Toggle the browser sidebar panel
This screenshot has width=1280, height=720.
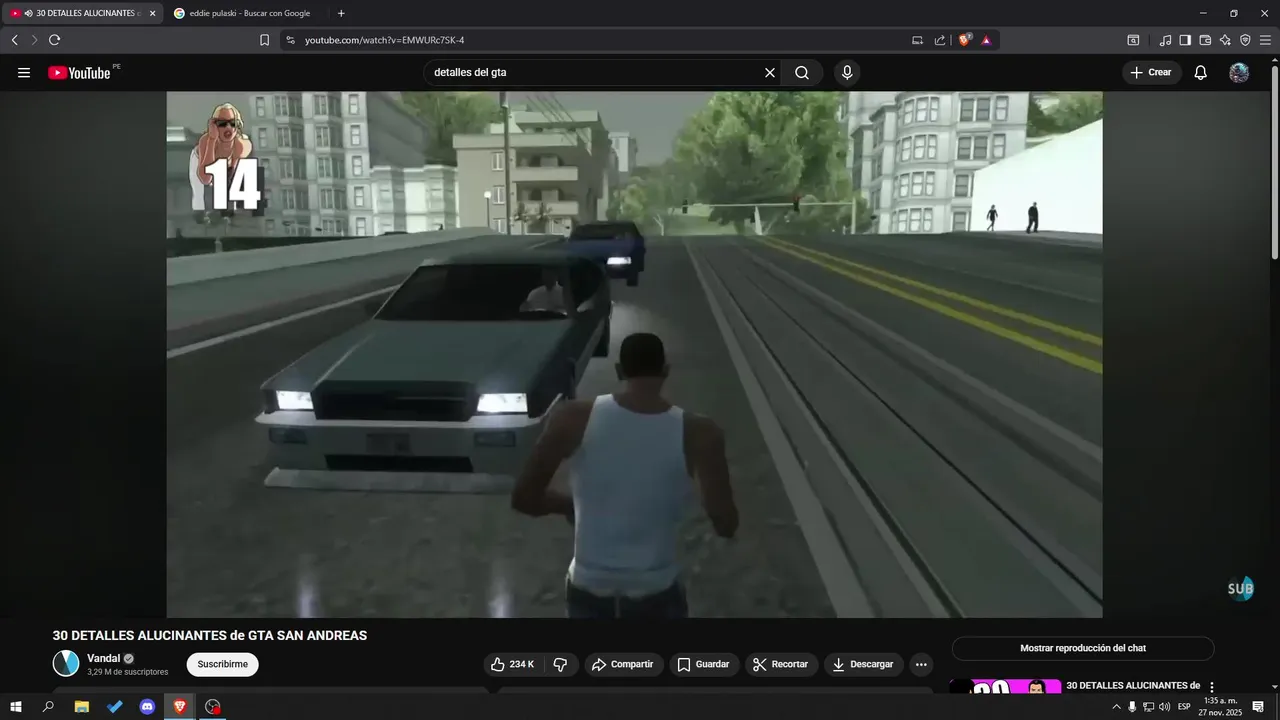click(x=1185, y=40)
